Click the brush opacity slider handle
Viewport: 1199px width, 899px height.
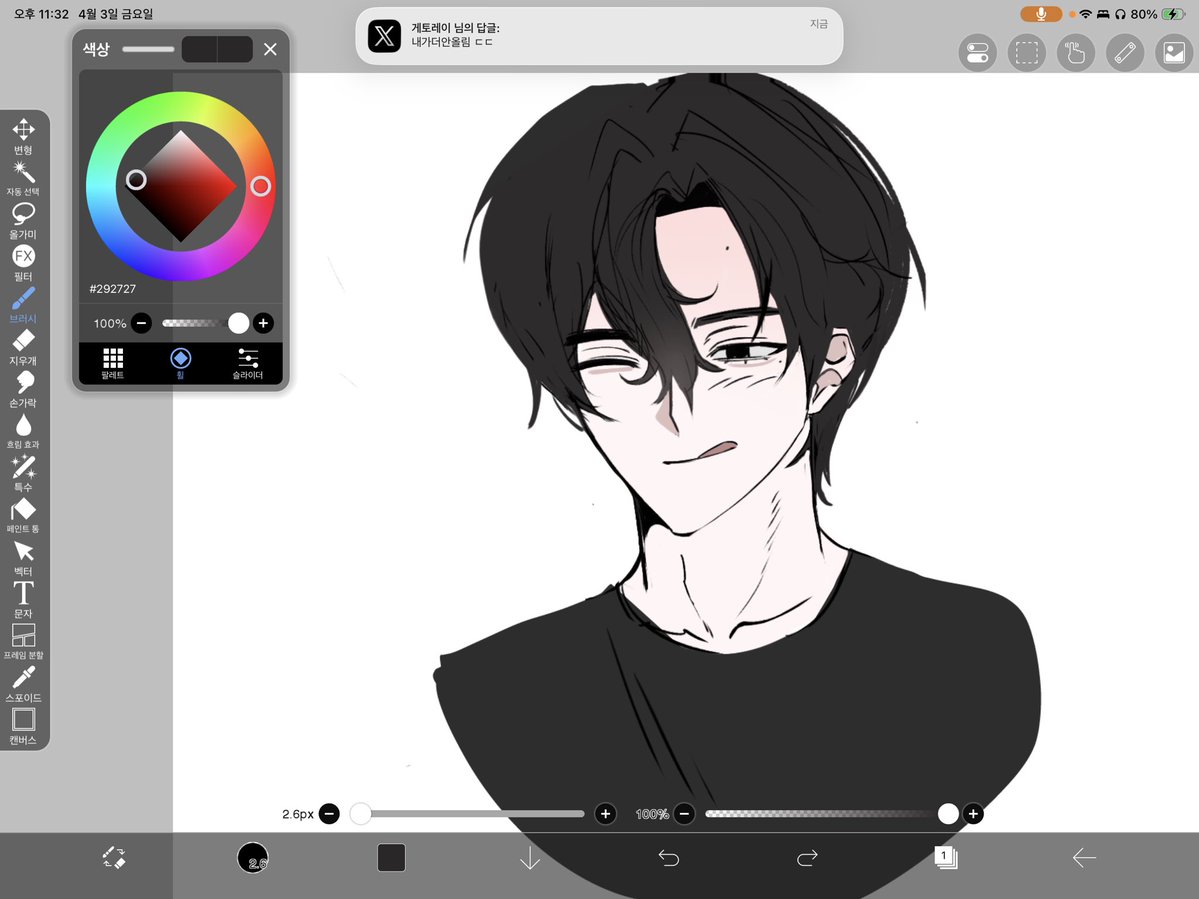tap(948, 814)
